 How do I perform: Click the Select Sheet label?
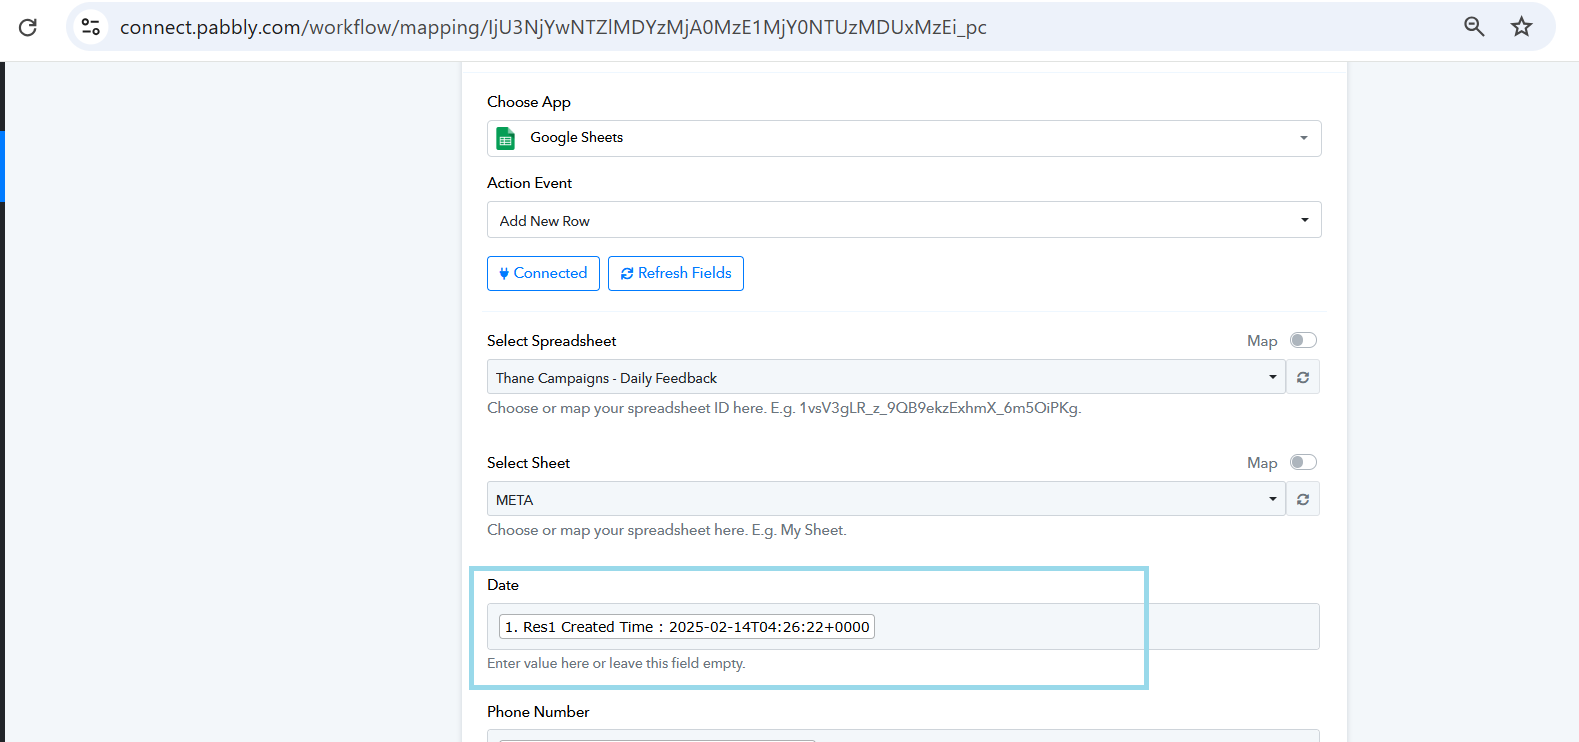pos(528,463)
